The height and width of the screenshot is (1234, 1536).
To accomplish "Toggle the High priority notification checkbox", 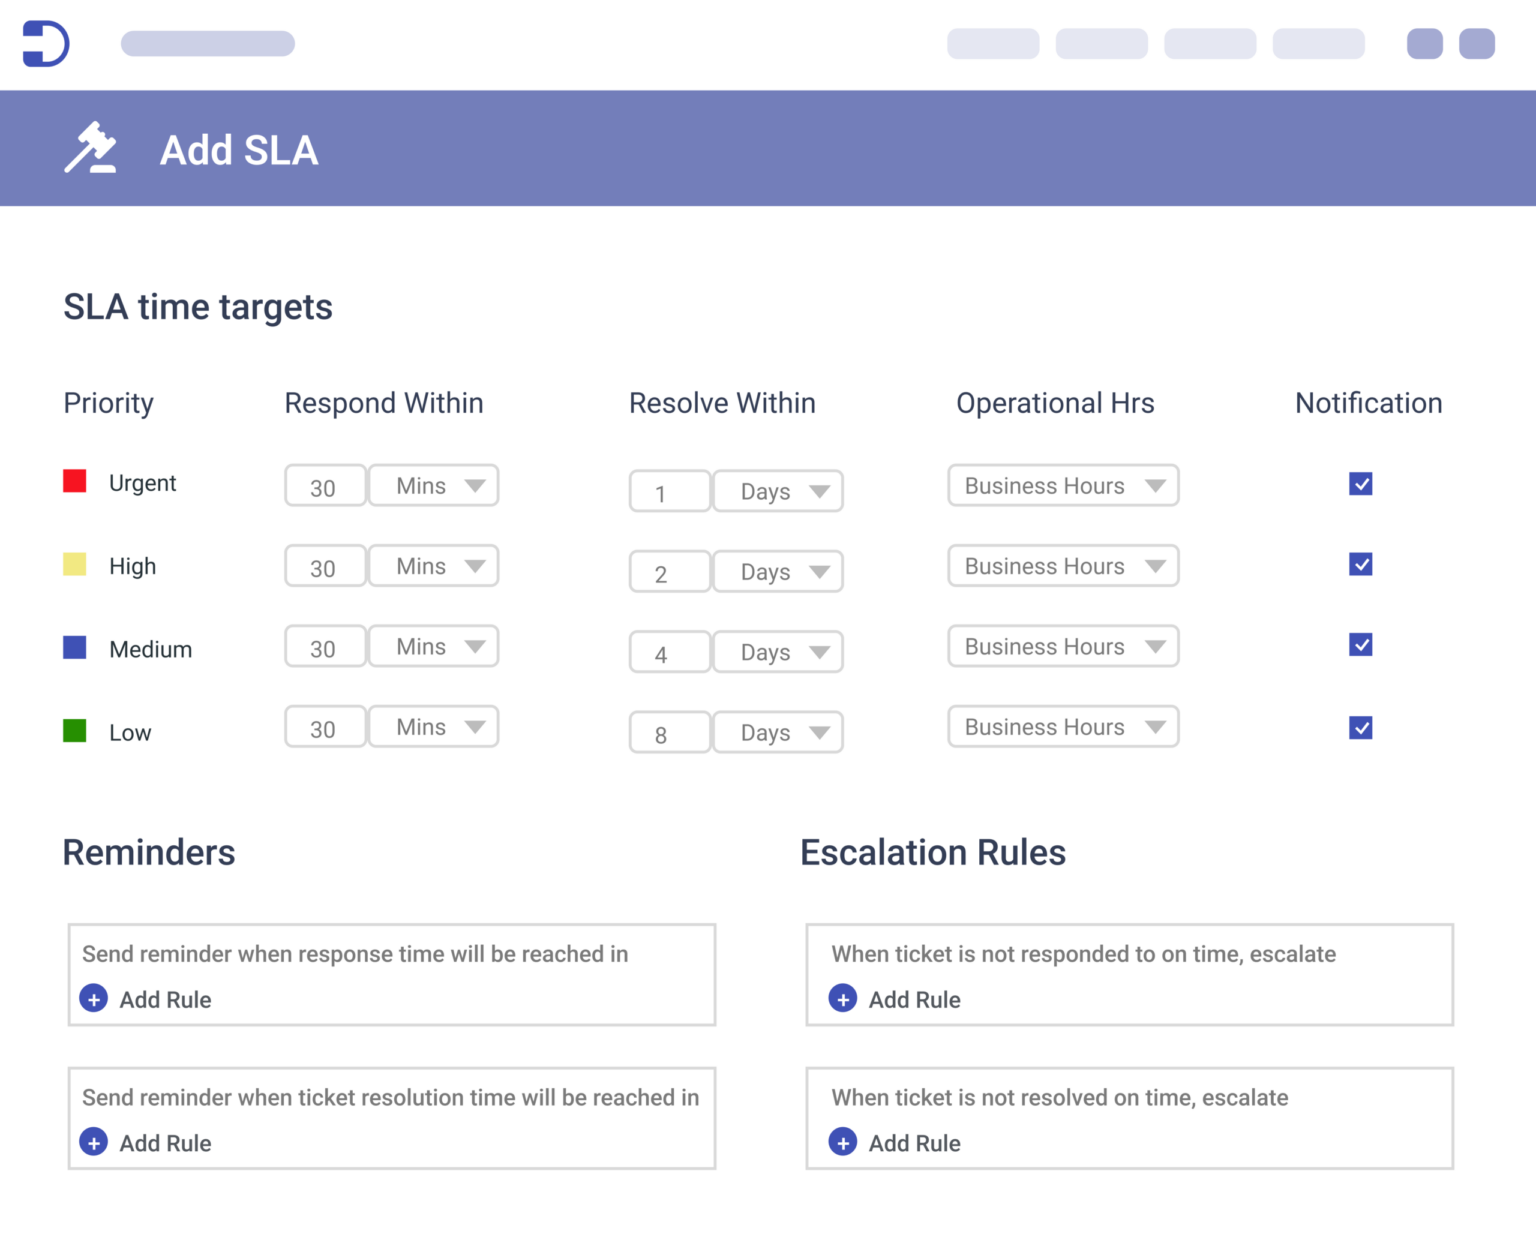I will tap(1360, 564).
